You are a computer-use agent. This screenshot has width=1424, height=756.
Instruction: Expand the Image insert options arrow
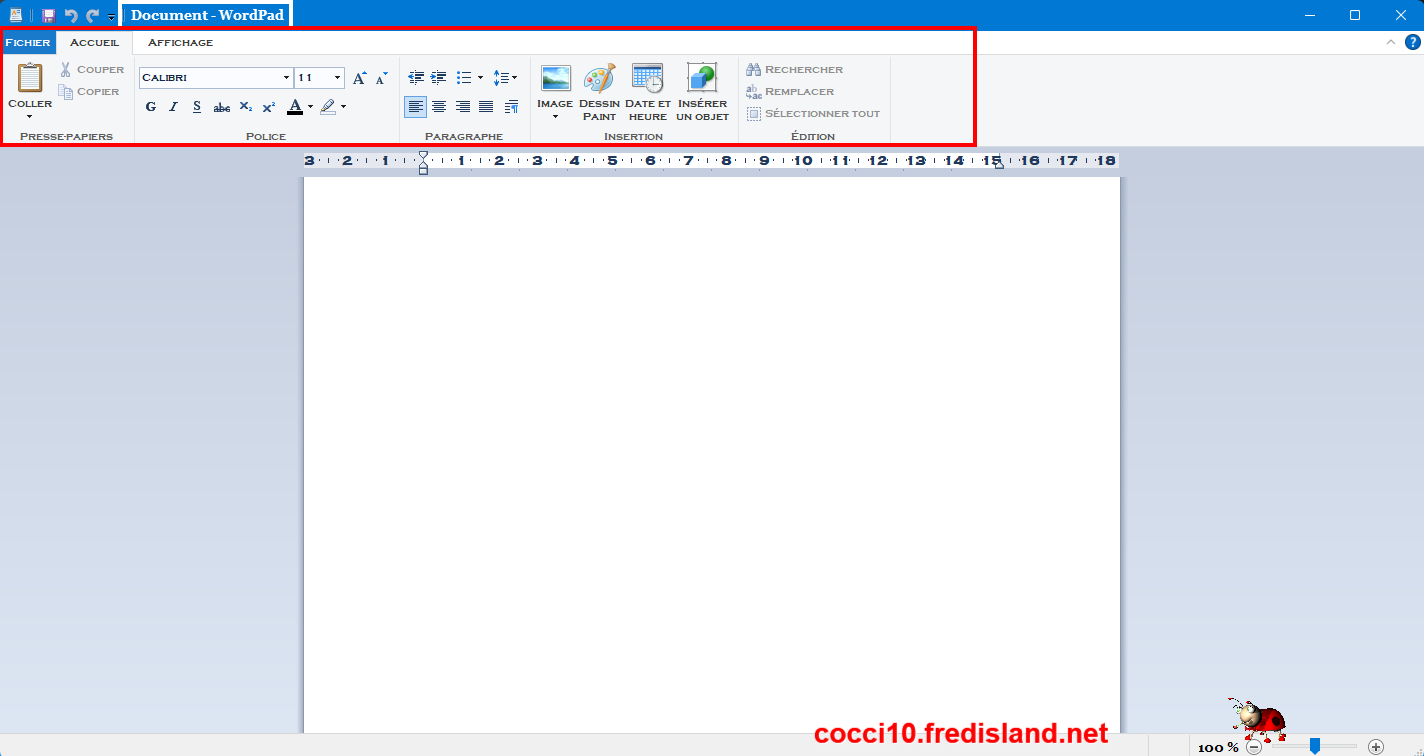pos(555,116)
